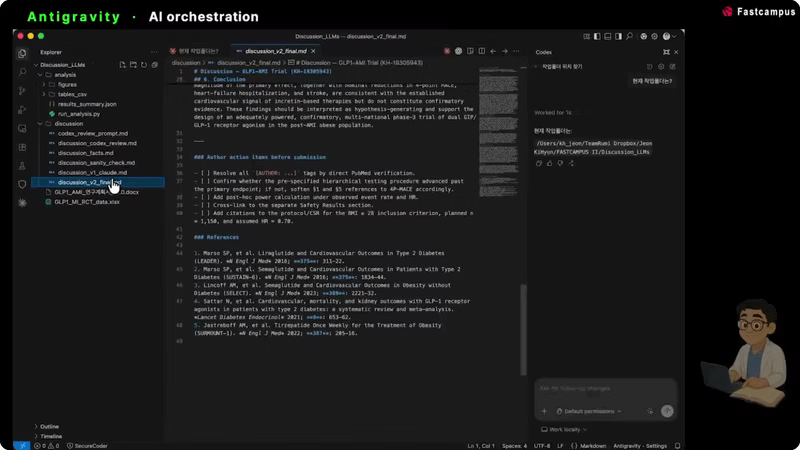This screenshot has height=450, width=800.
Task: Open the Source Control view
Action: point(22,91)
